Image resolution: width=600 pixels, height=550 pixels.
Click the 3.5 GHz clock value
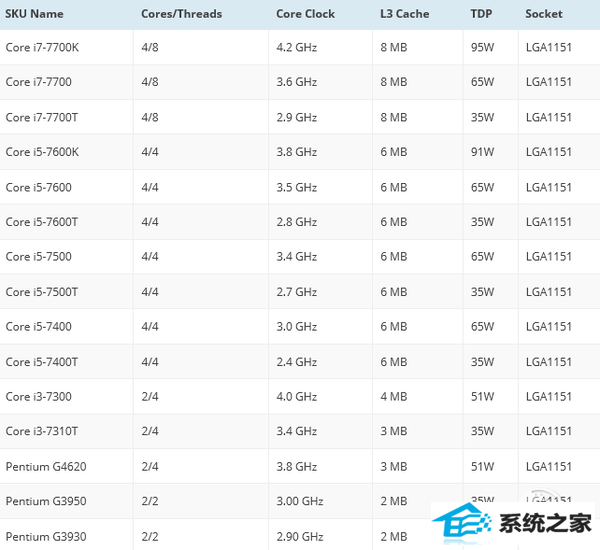pyautogui.click(x=297, y=188)
